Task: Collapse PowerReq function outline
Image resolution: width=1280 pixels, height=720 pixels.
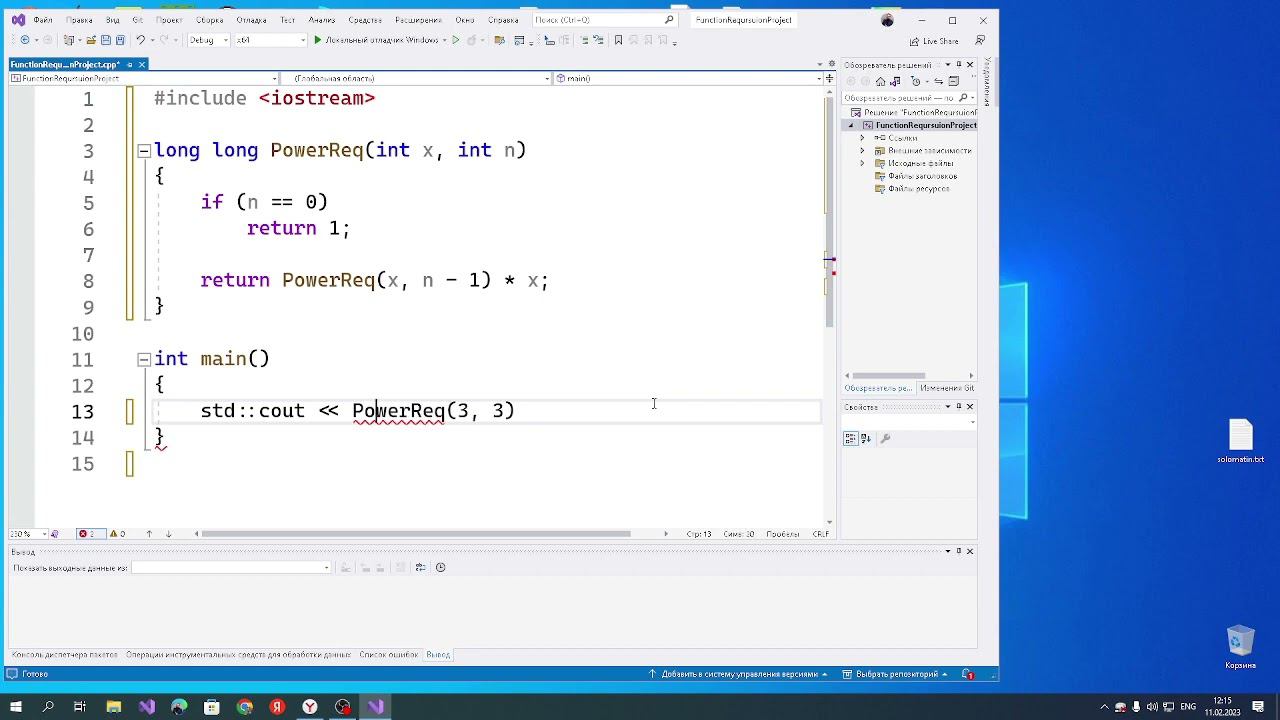Action: [x=144, y=151]
